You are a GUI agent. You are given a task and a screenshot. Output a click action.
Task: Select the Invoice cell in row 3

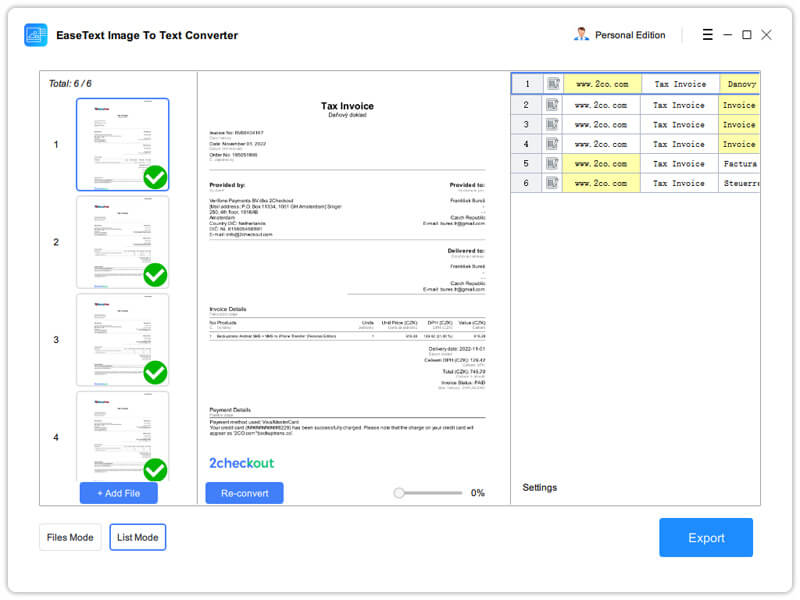pyautogui.click(x=739, y=124)
